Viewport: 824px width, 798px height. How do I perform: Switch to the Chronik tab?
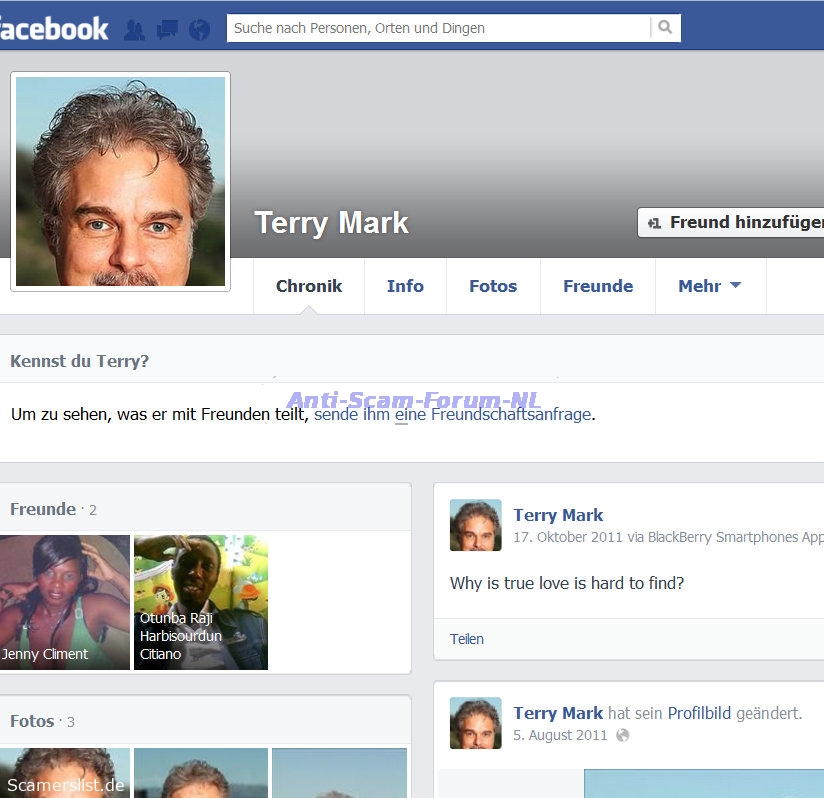[309, 286]
